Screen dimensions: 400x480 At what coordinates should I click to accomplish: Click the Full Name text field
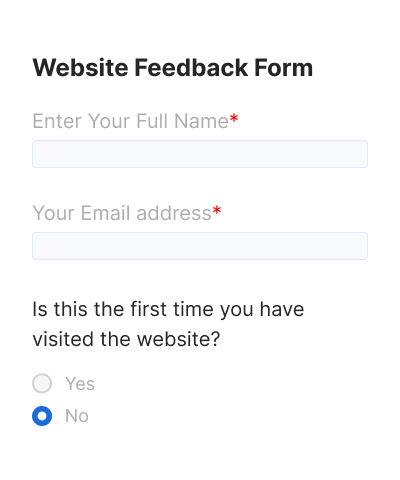(x=200, y=154)
